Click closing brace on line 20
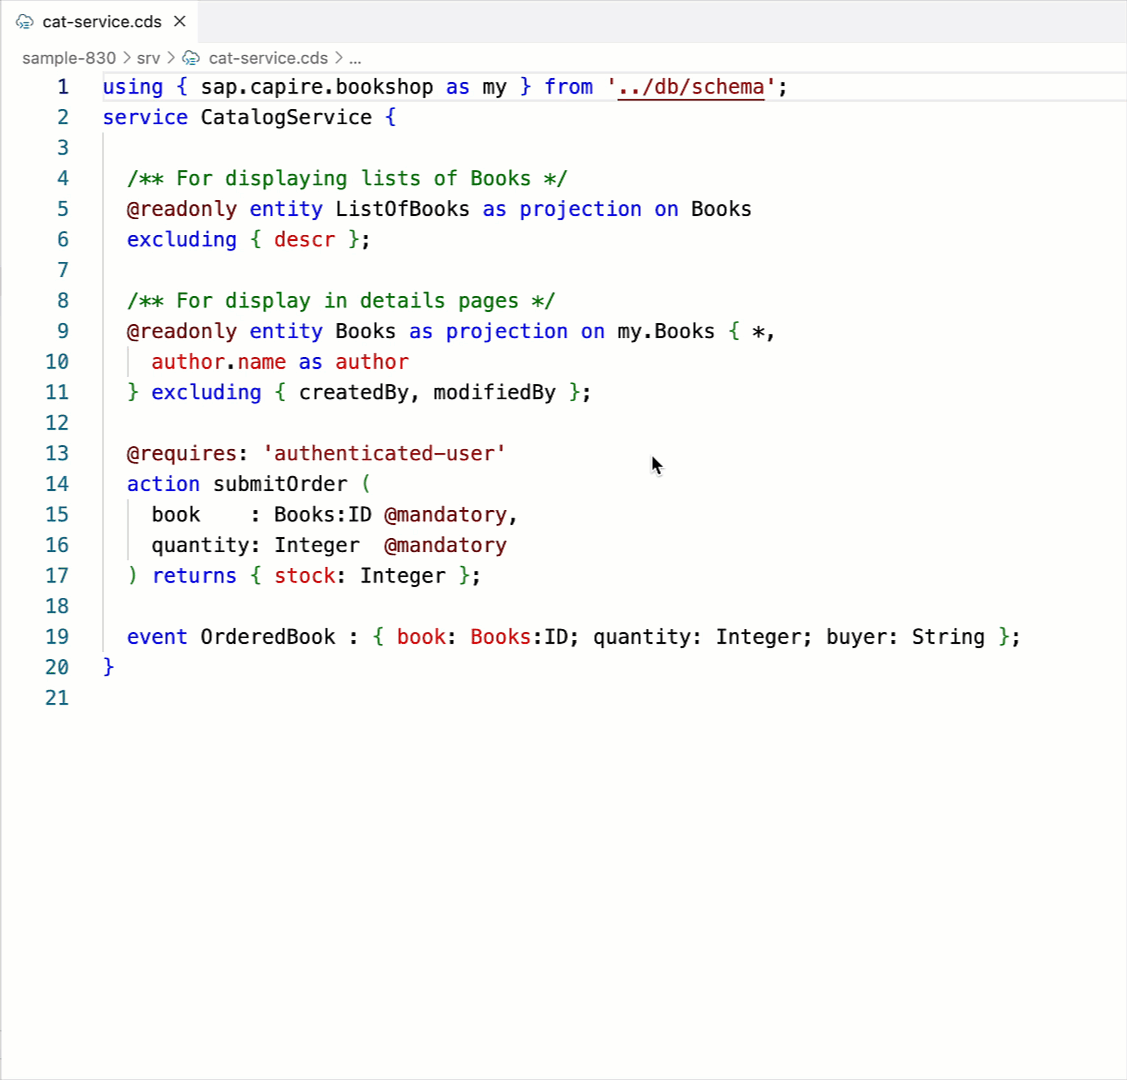This screenshot has height=1080, width=1127. [109, 668]
